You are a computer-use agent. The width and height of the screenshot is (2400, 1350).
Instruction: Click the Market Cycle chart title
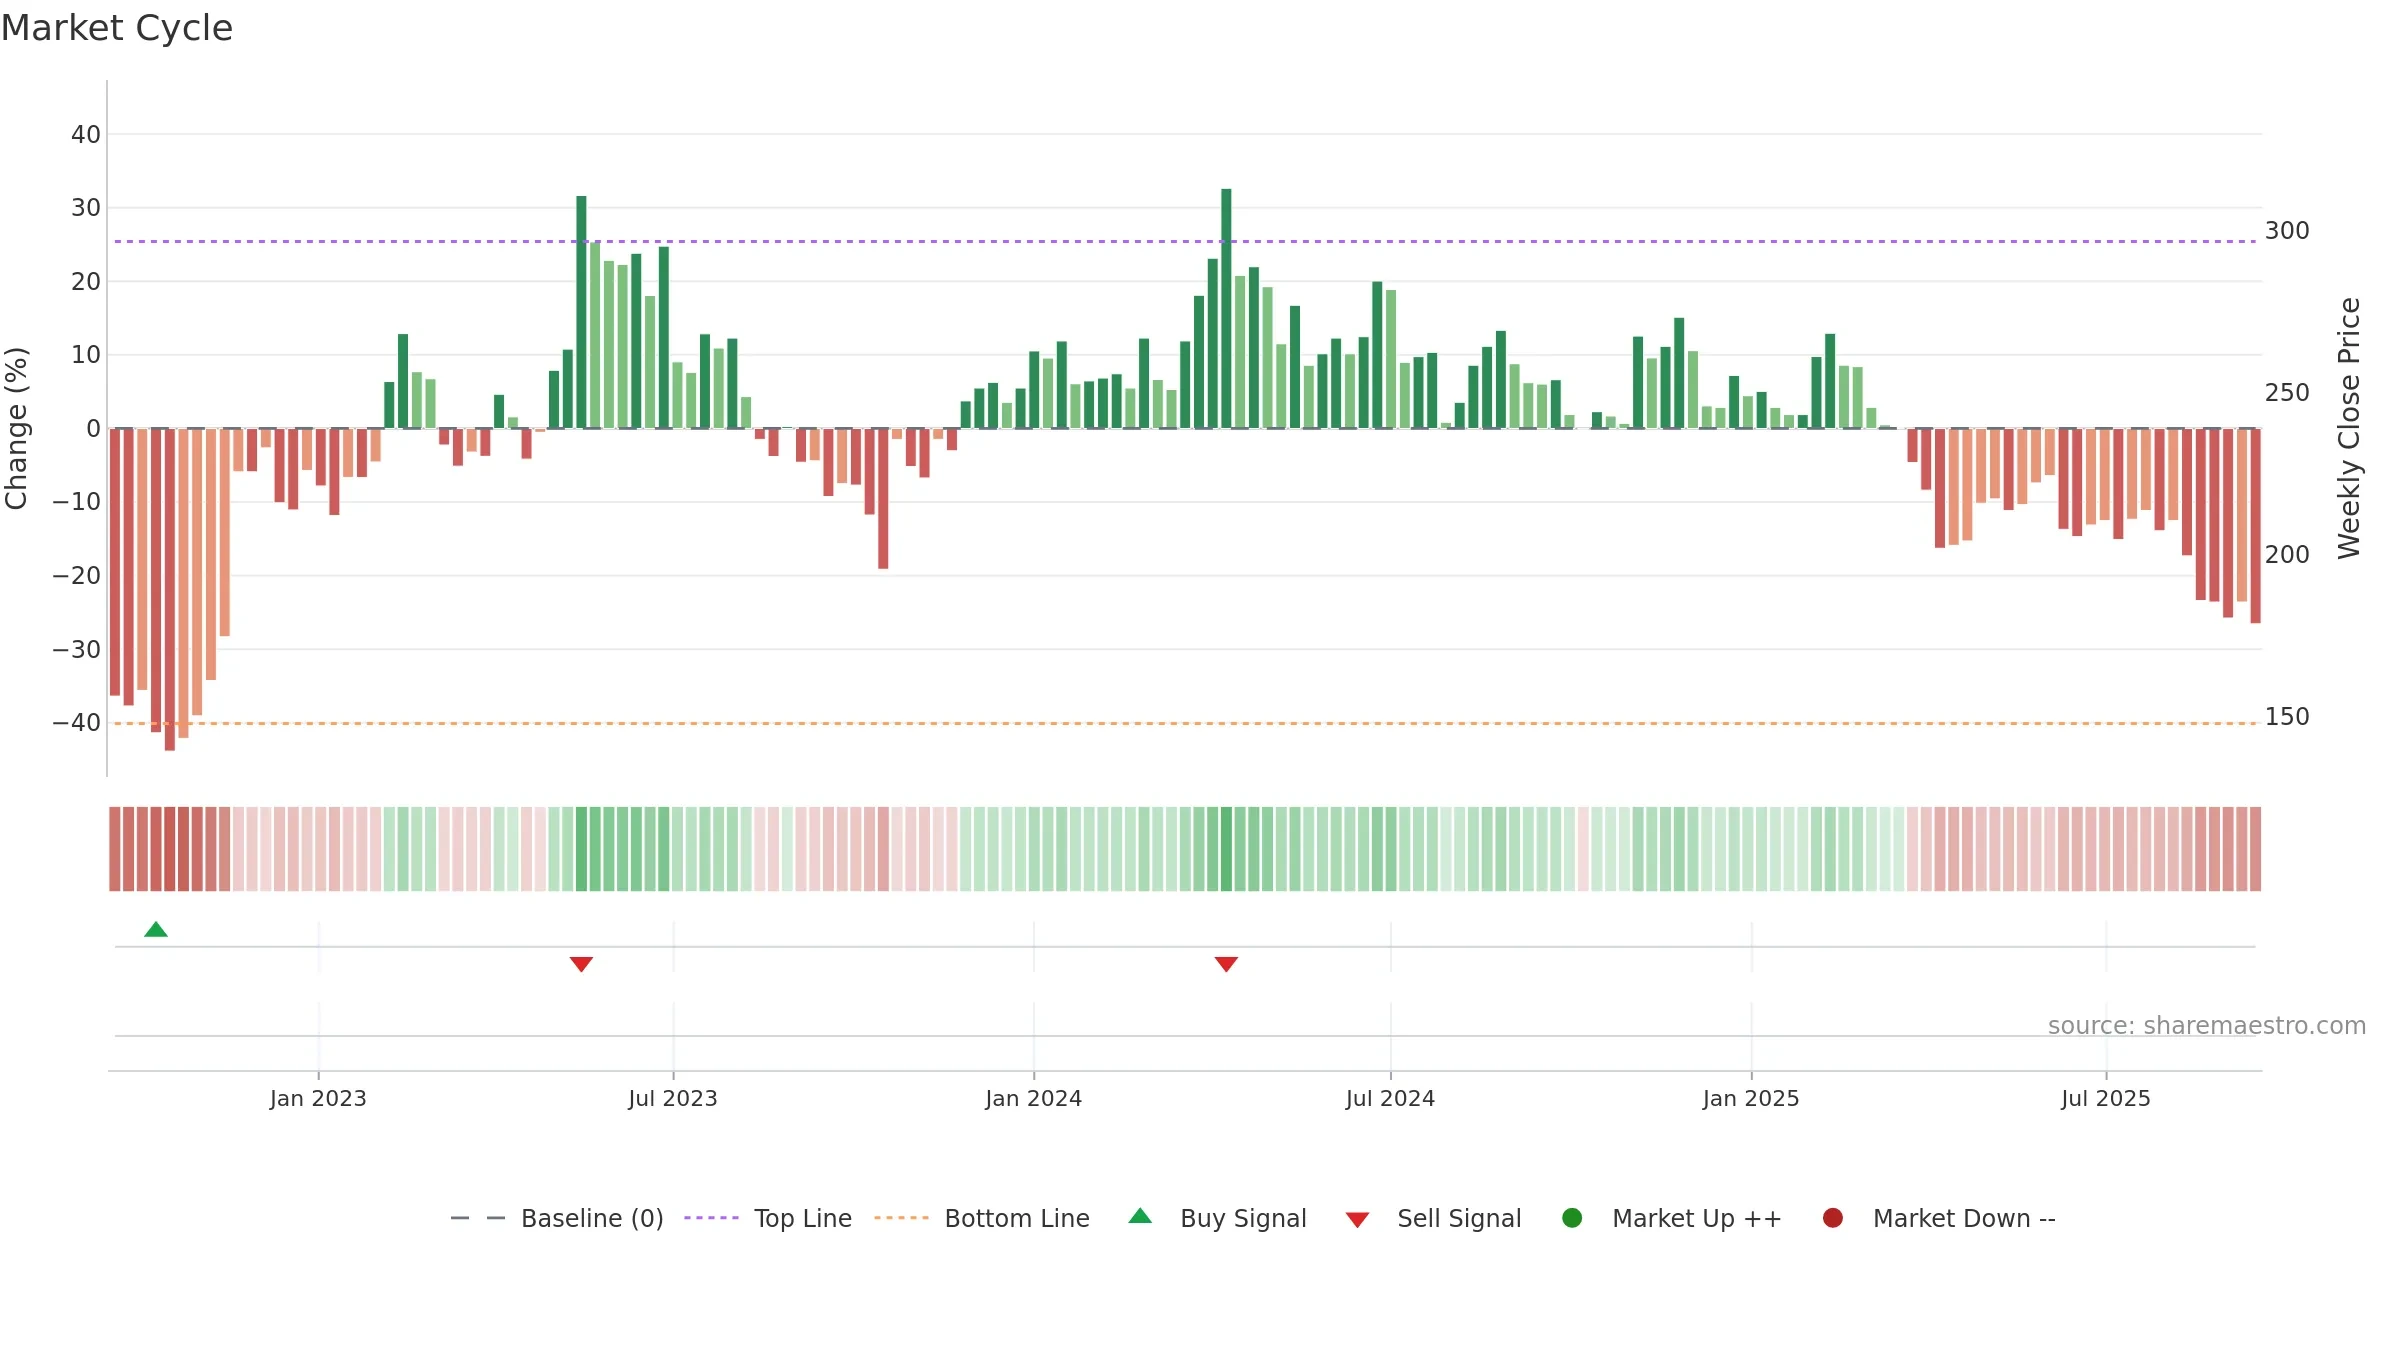point(117,28)
